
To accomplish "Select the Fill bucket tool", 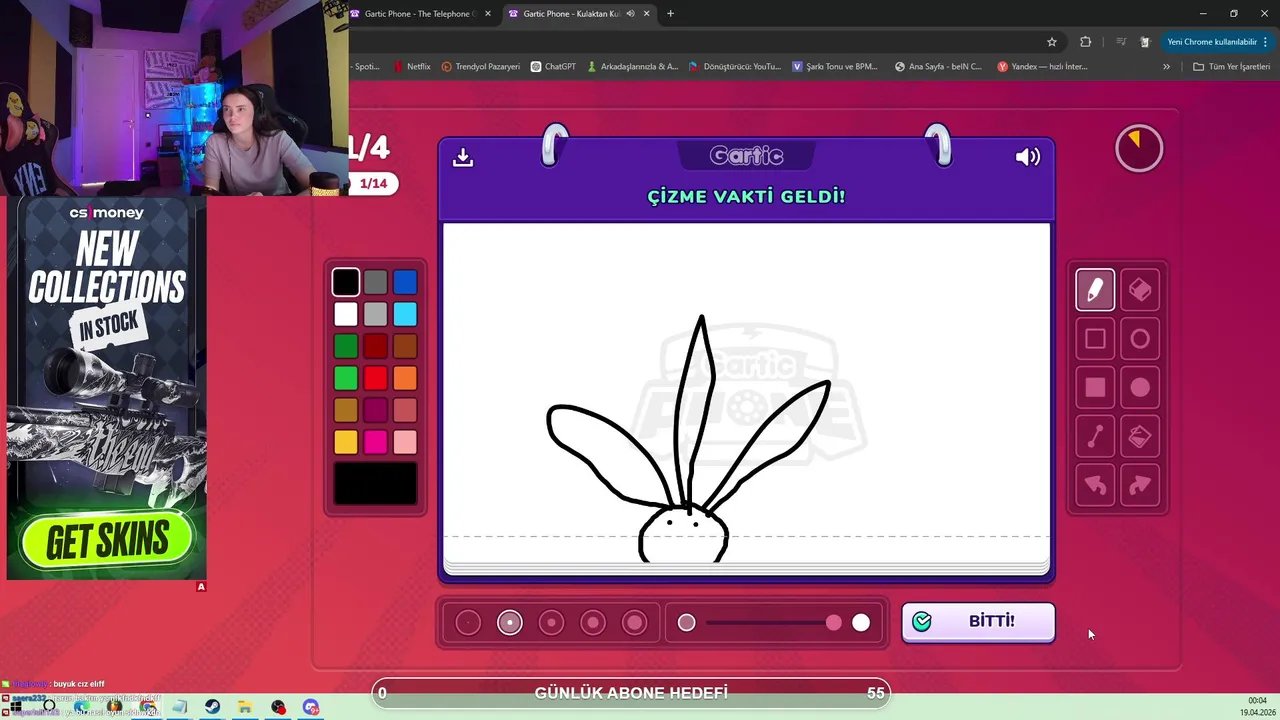I will coord(1140,437).
